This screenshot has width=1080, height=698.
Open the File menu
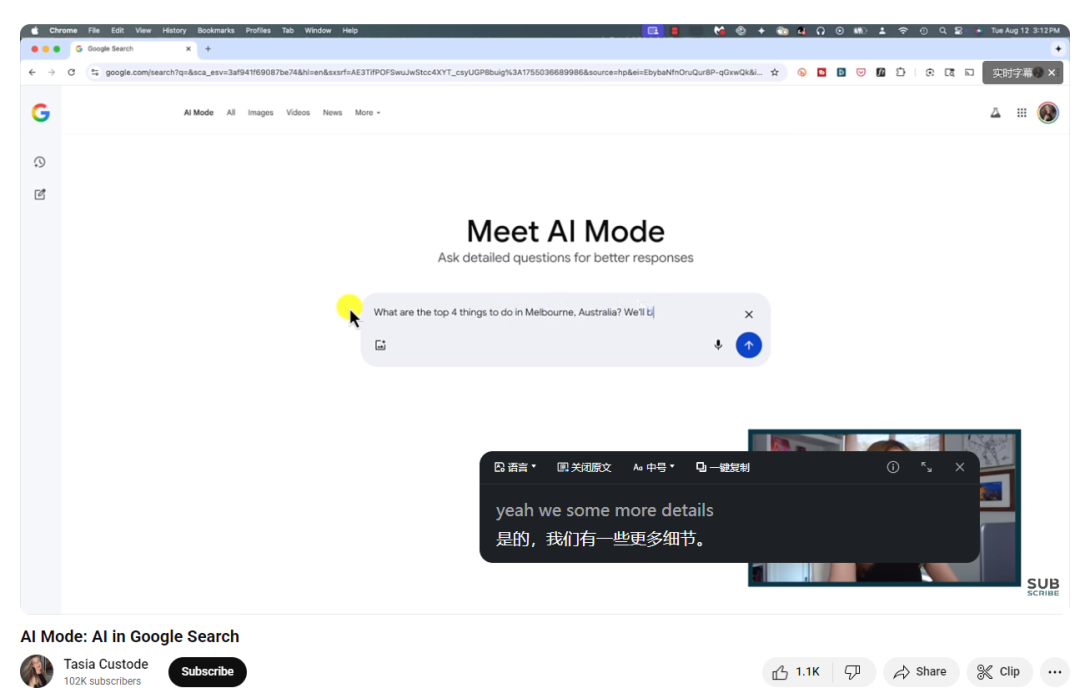pos(94,30)
